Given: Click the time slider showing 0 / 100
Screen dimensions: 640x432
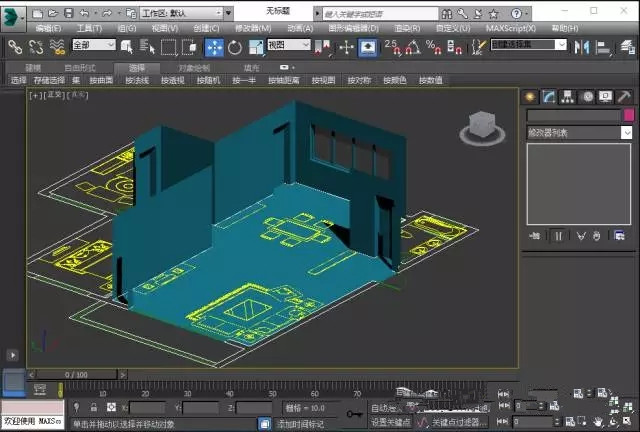Looking at the screenshot, I should [76, 374].
